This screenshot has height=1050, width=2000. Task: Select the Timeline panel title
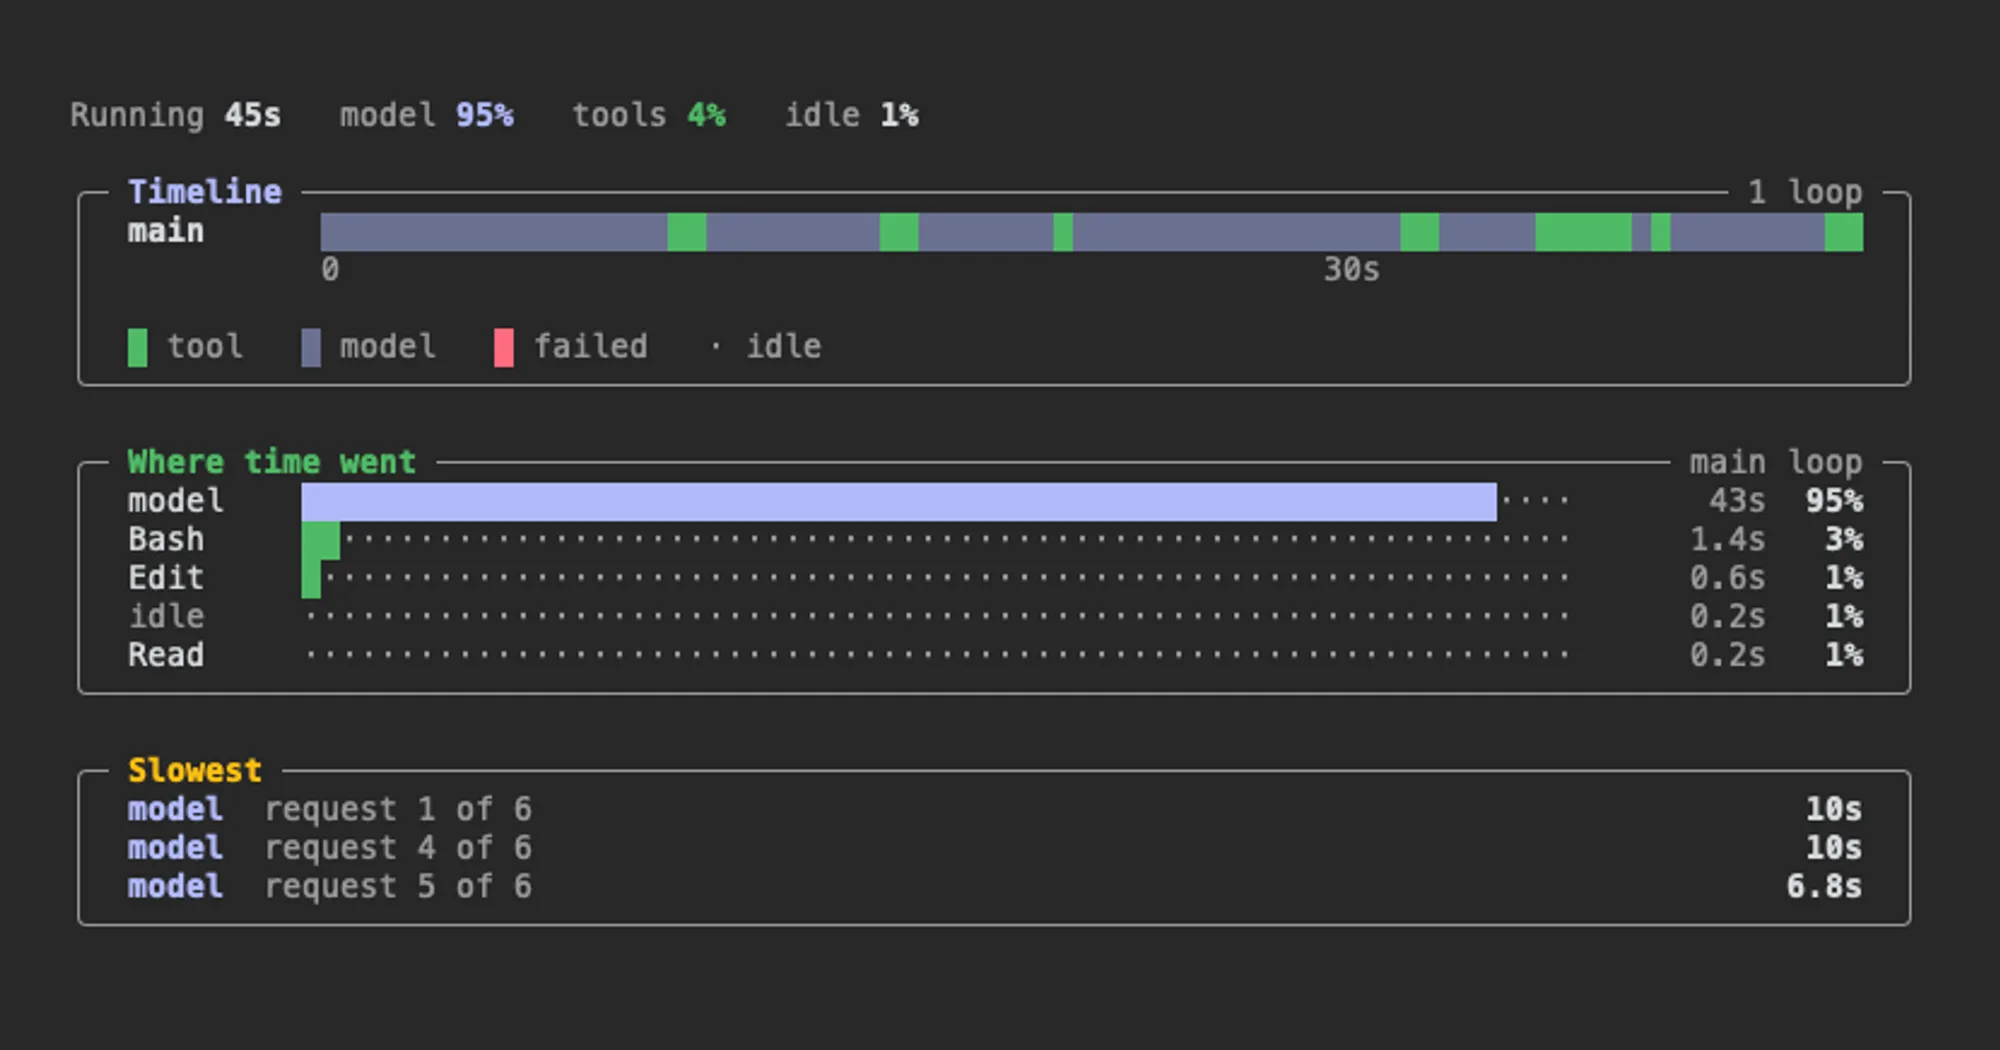pos(204,192)
